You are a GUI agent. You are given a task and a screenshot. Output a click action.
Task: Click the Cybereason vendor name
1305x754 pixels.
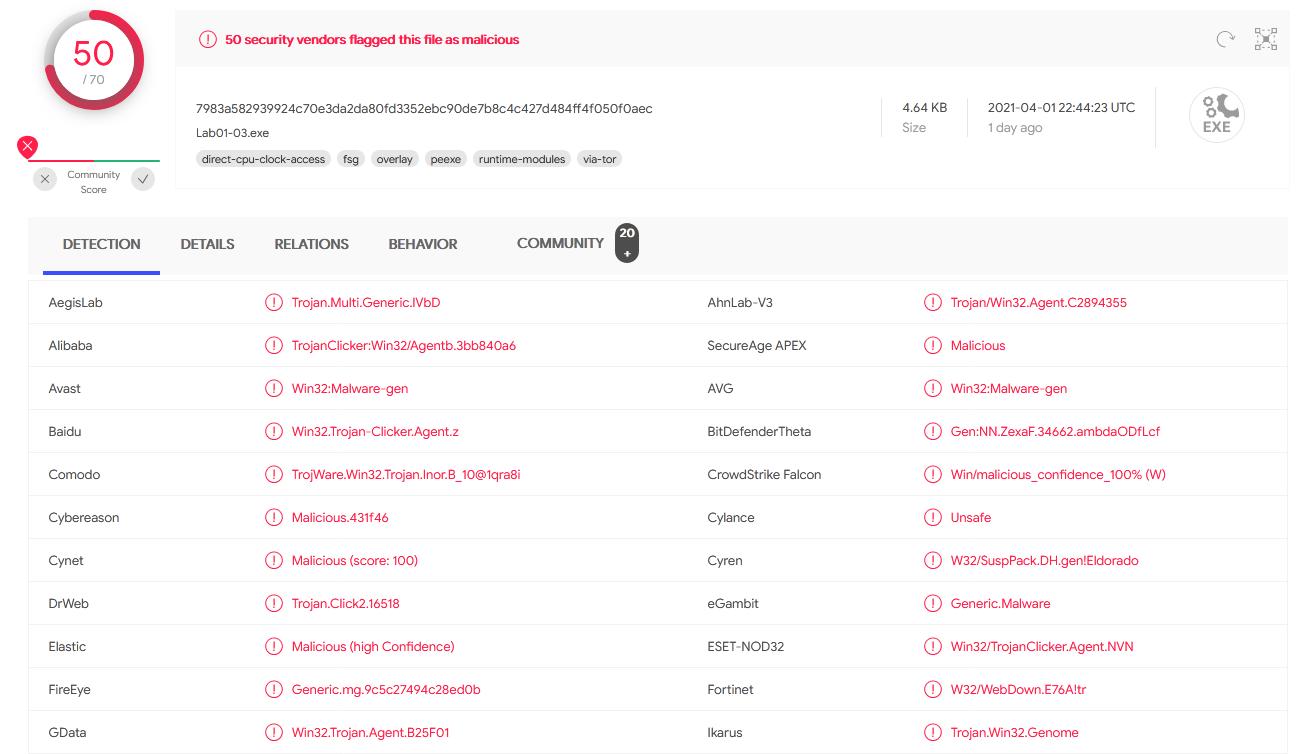pyautogui.click(x=84, y=517)
